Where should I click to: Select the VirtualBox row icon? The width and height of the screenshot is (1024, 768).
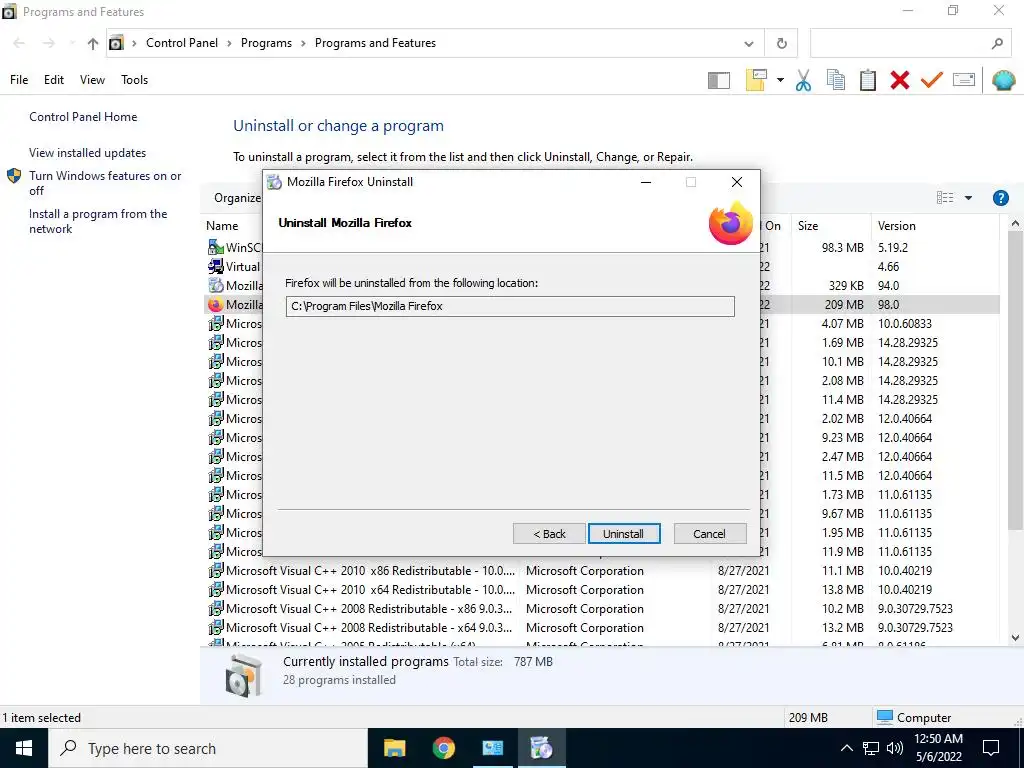point(216,266)
